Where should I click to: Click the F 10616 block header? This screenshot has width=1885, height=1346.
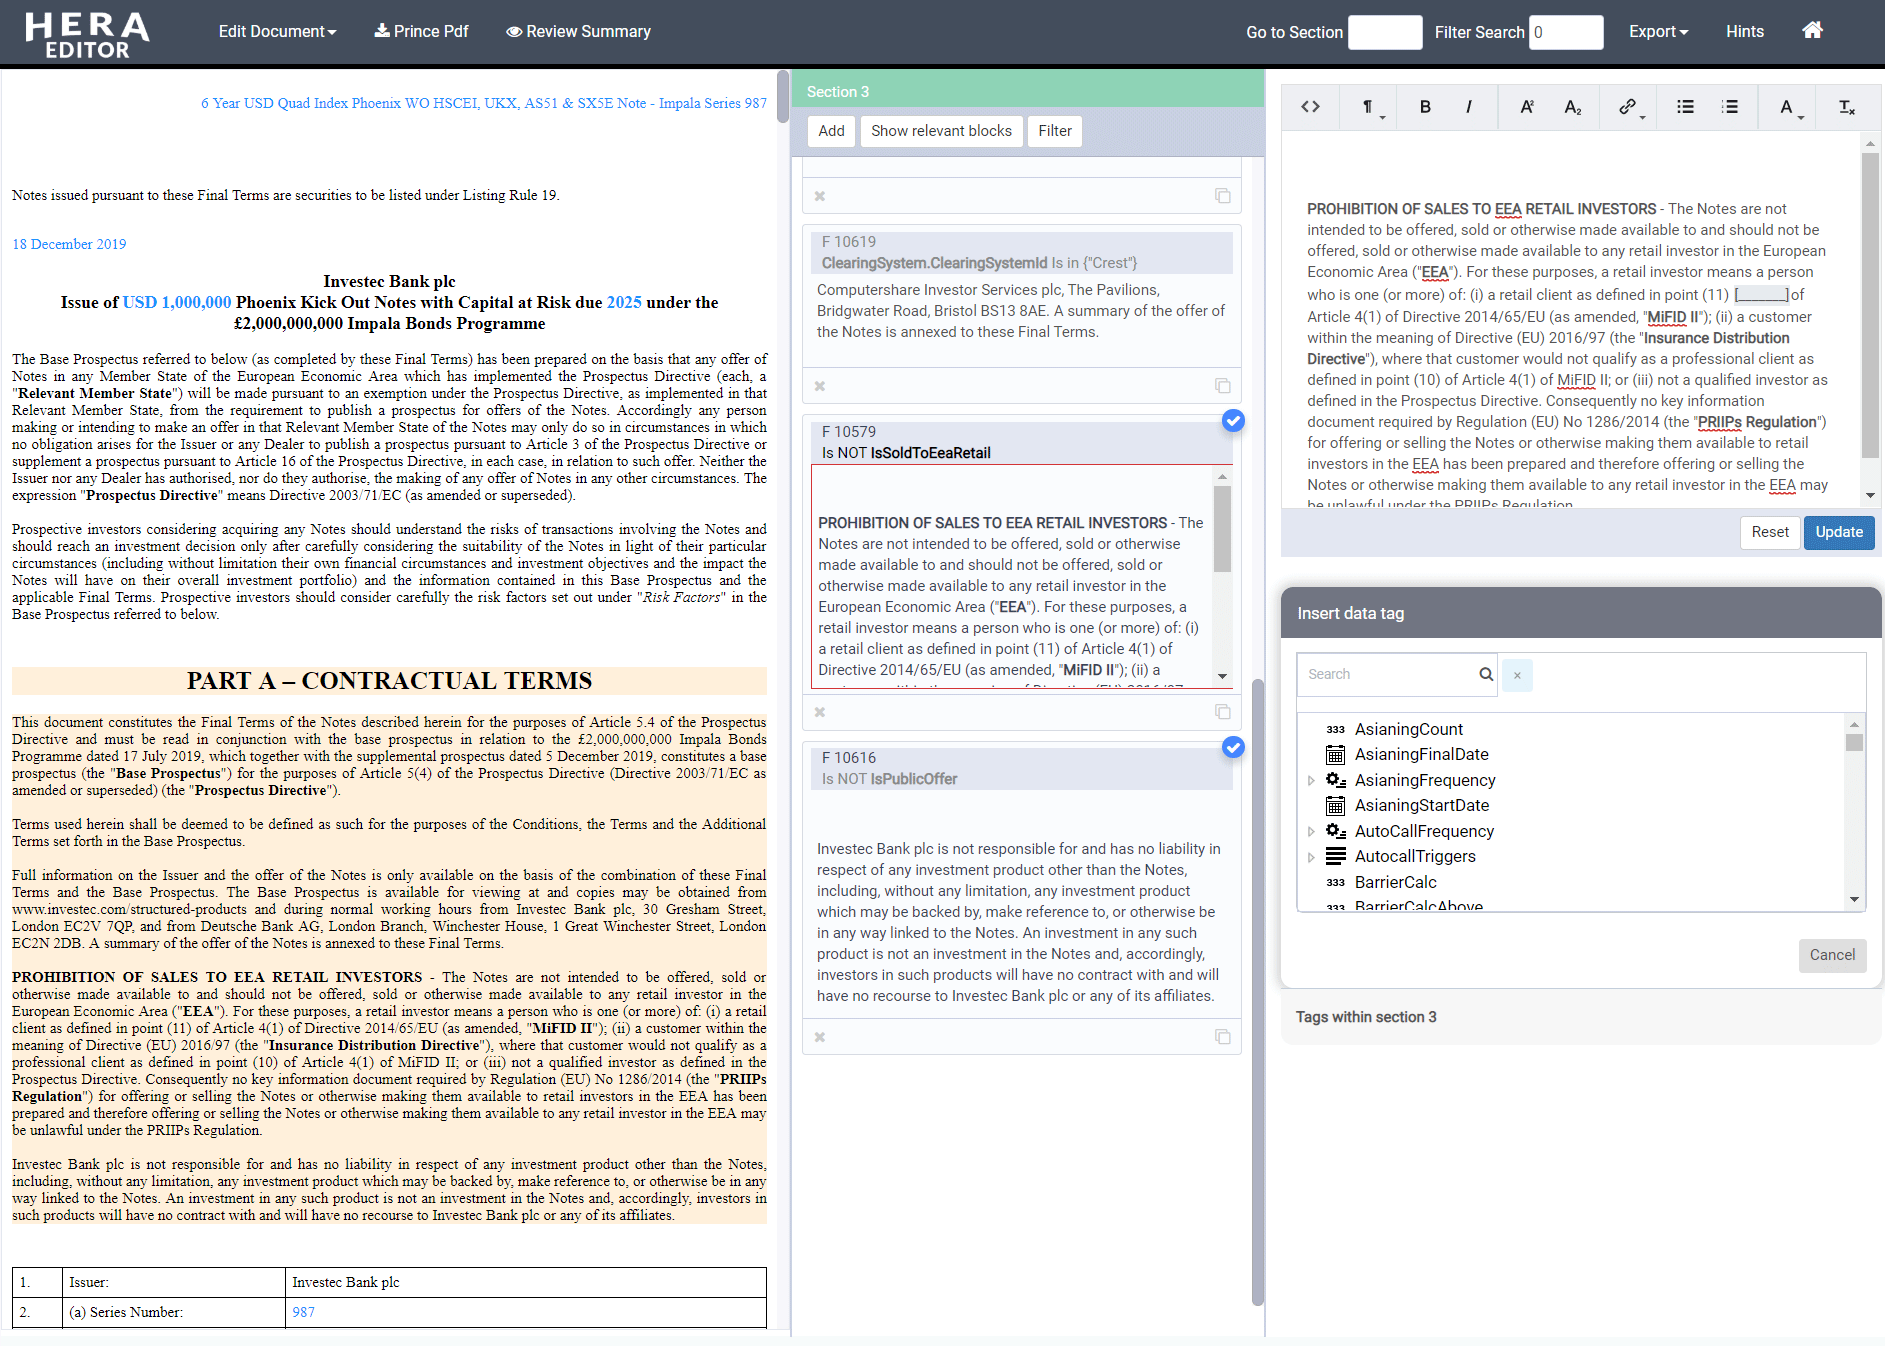[1021, 768]
